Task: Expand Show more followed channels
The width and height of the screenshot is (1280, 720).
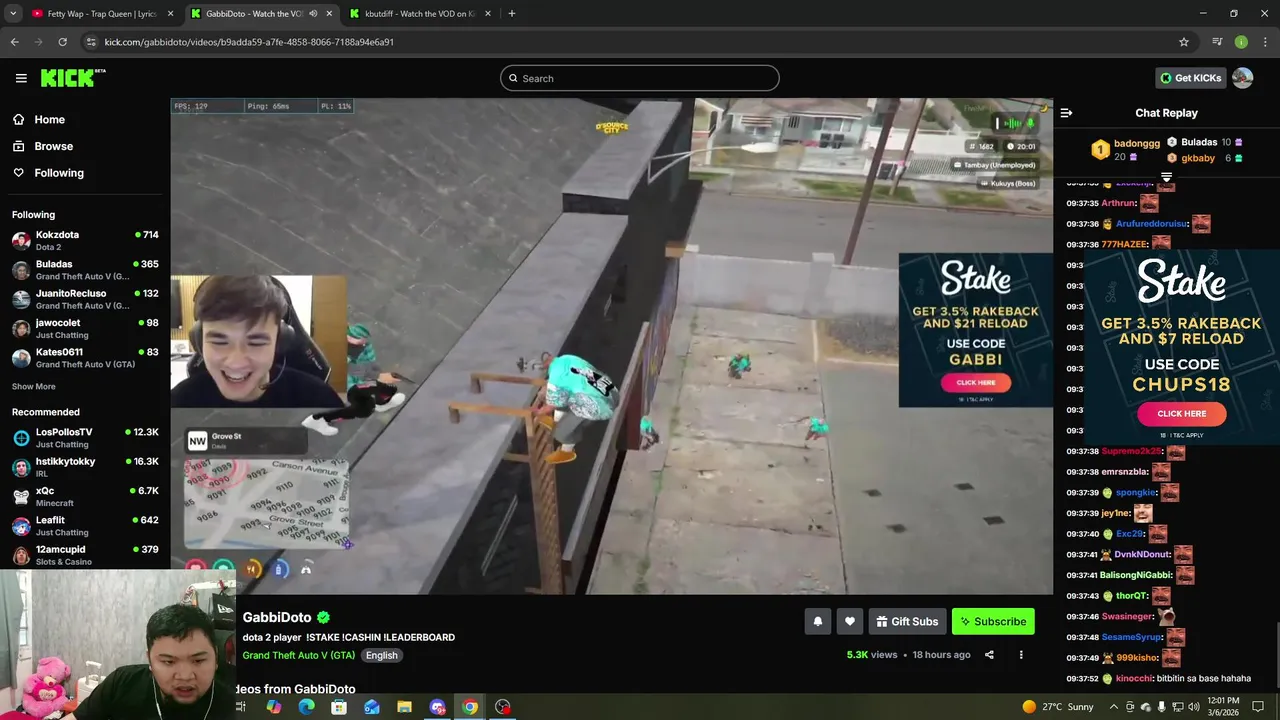Action: (x=33, y=386)
